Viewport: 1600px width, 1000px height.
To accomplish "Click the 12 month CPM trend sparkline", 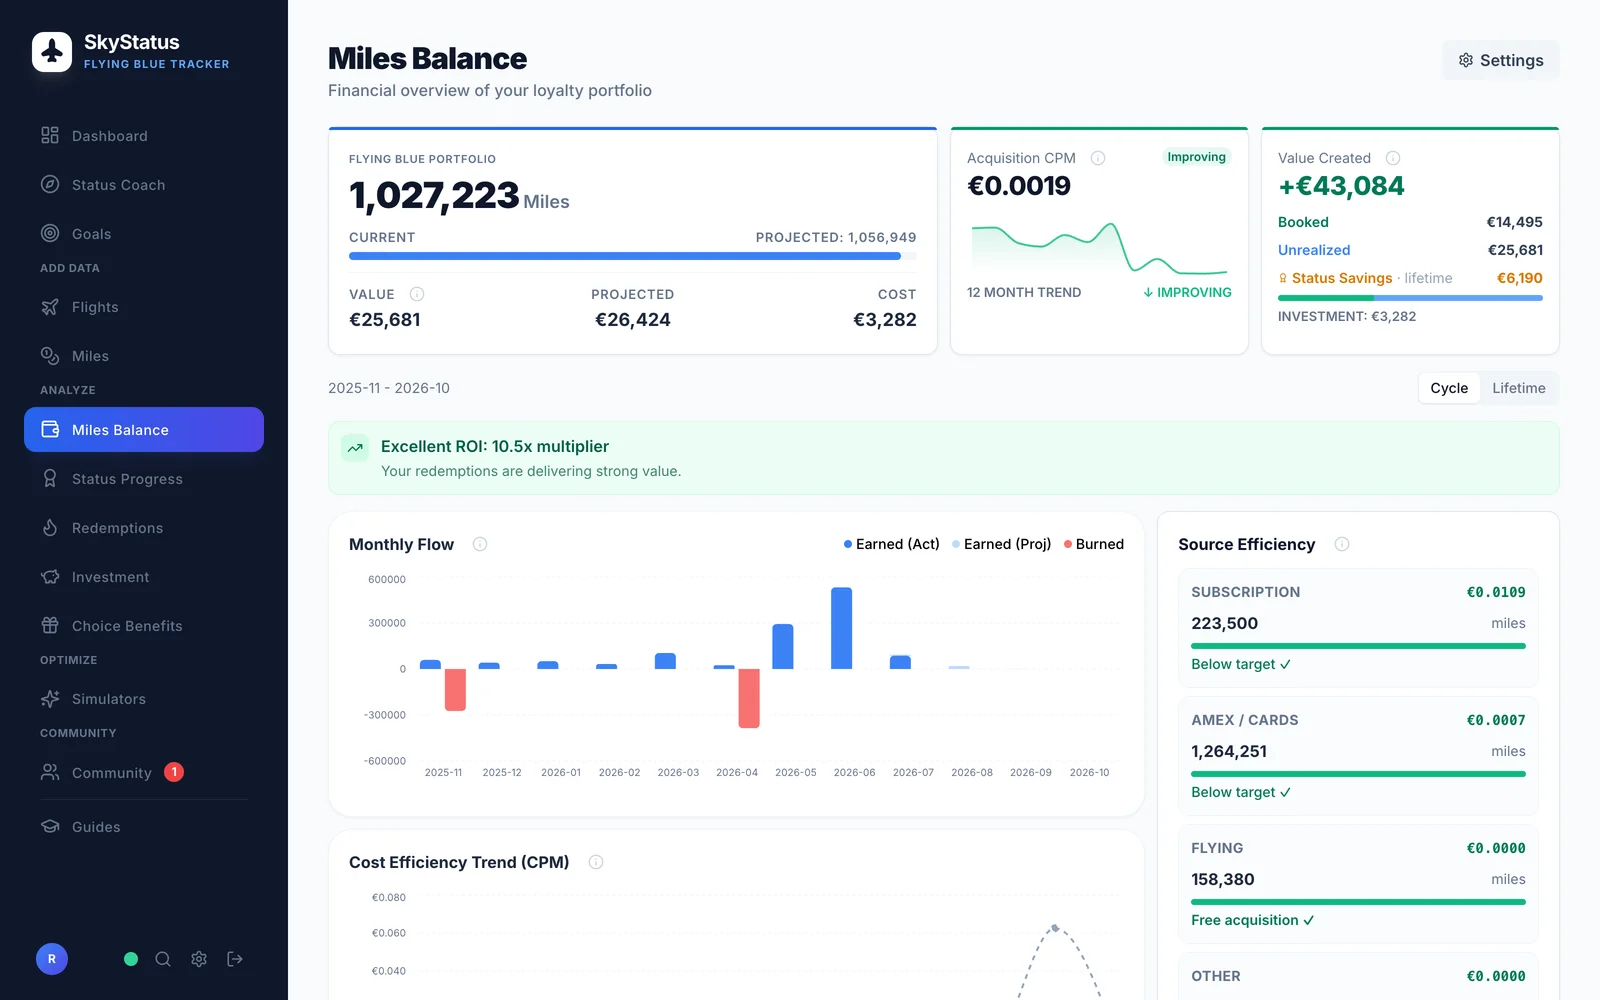I will pos(1099,248).
